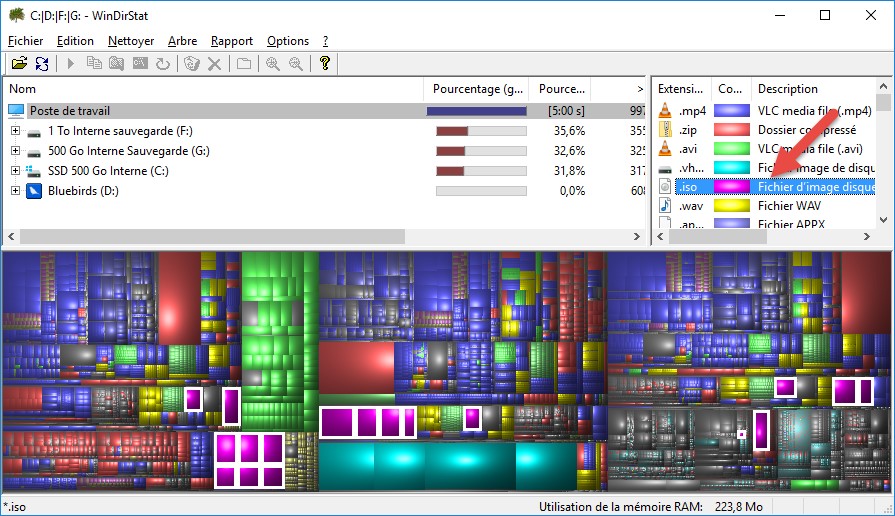The height and width of the screenshot is (516, 895).
Task: Click the Description column header
Action: (x=810, y=89)
